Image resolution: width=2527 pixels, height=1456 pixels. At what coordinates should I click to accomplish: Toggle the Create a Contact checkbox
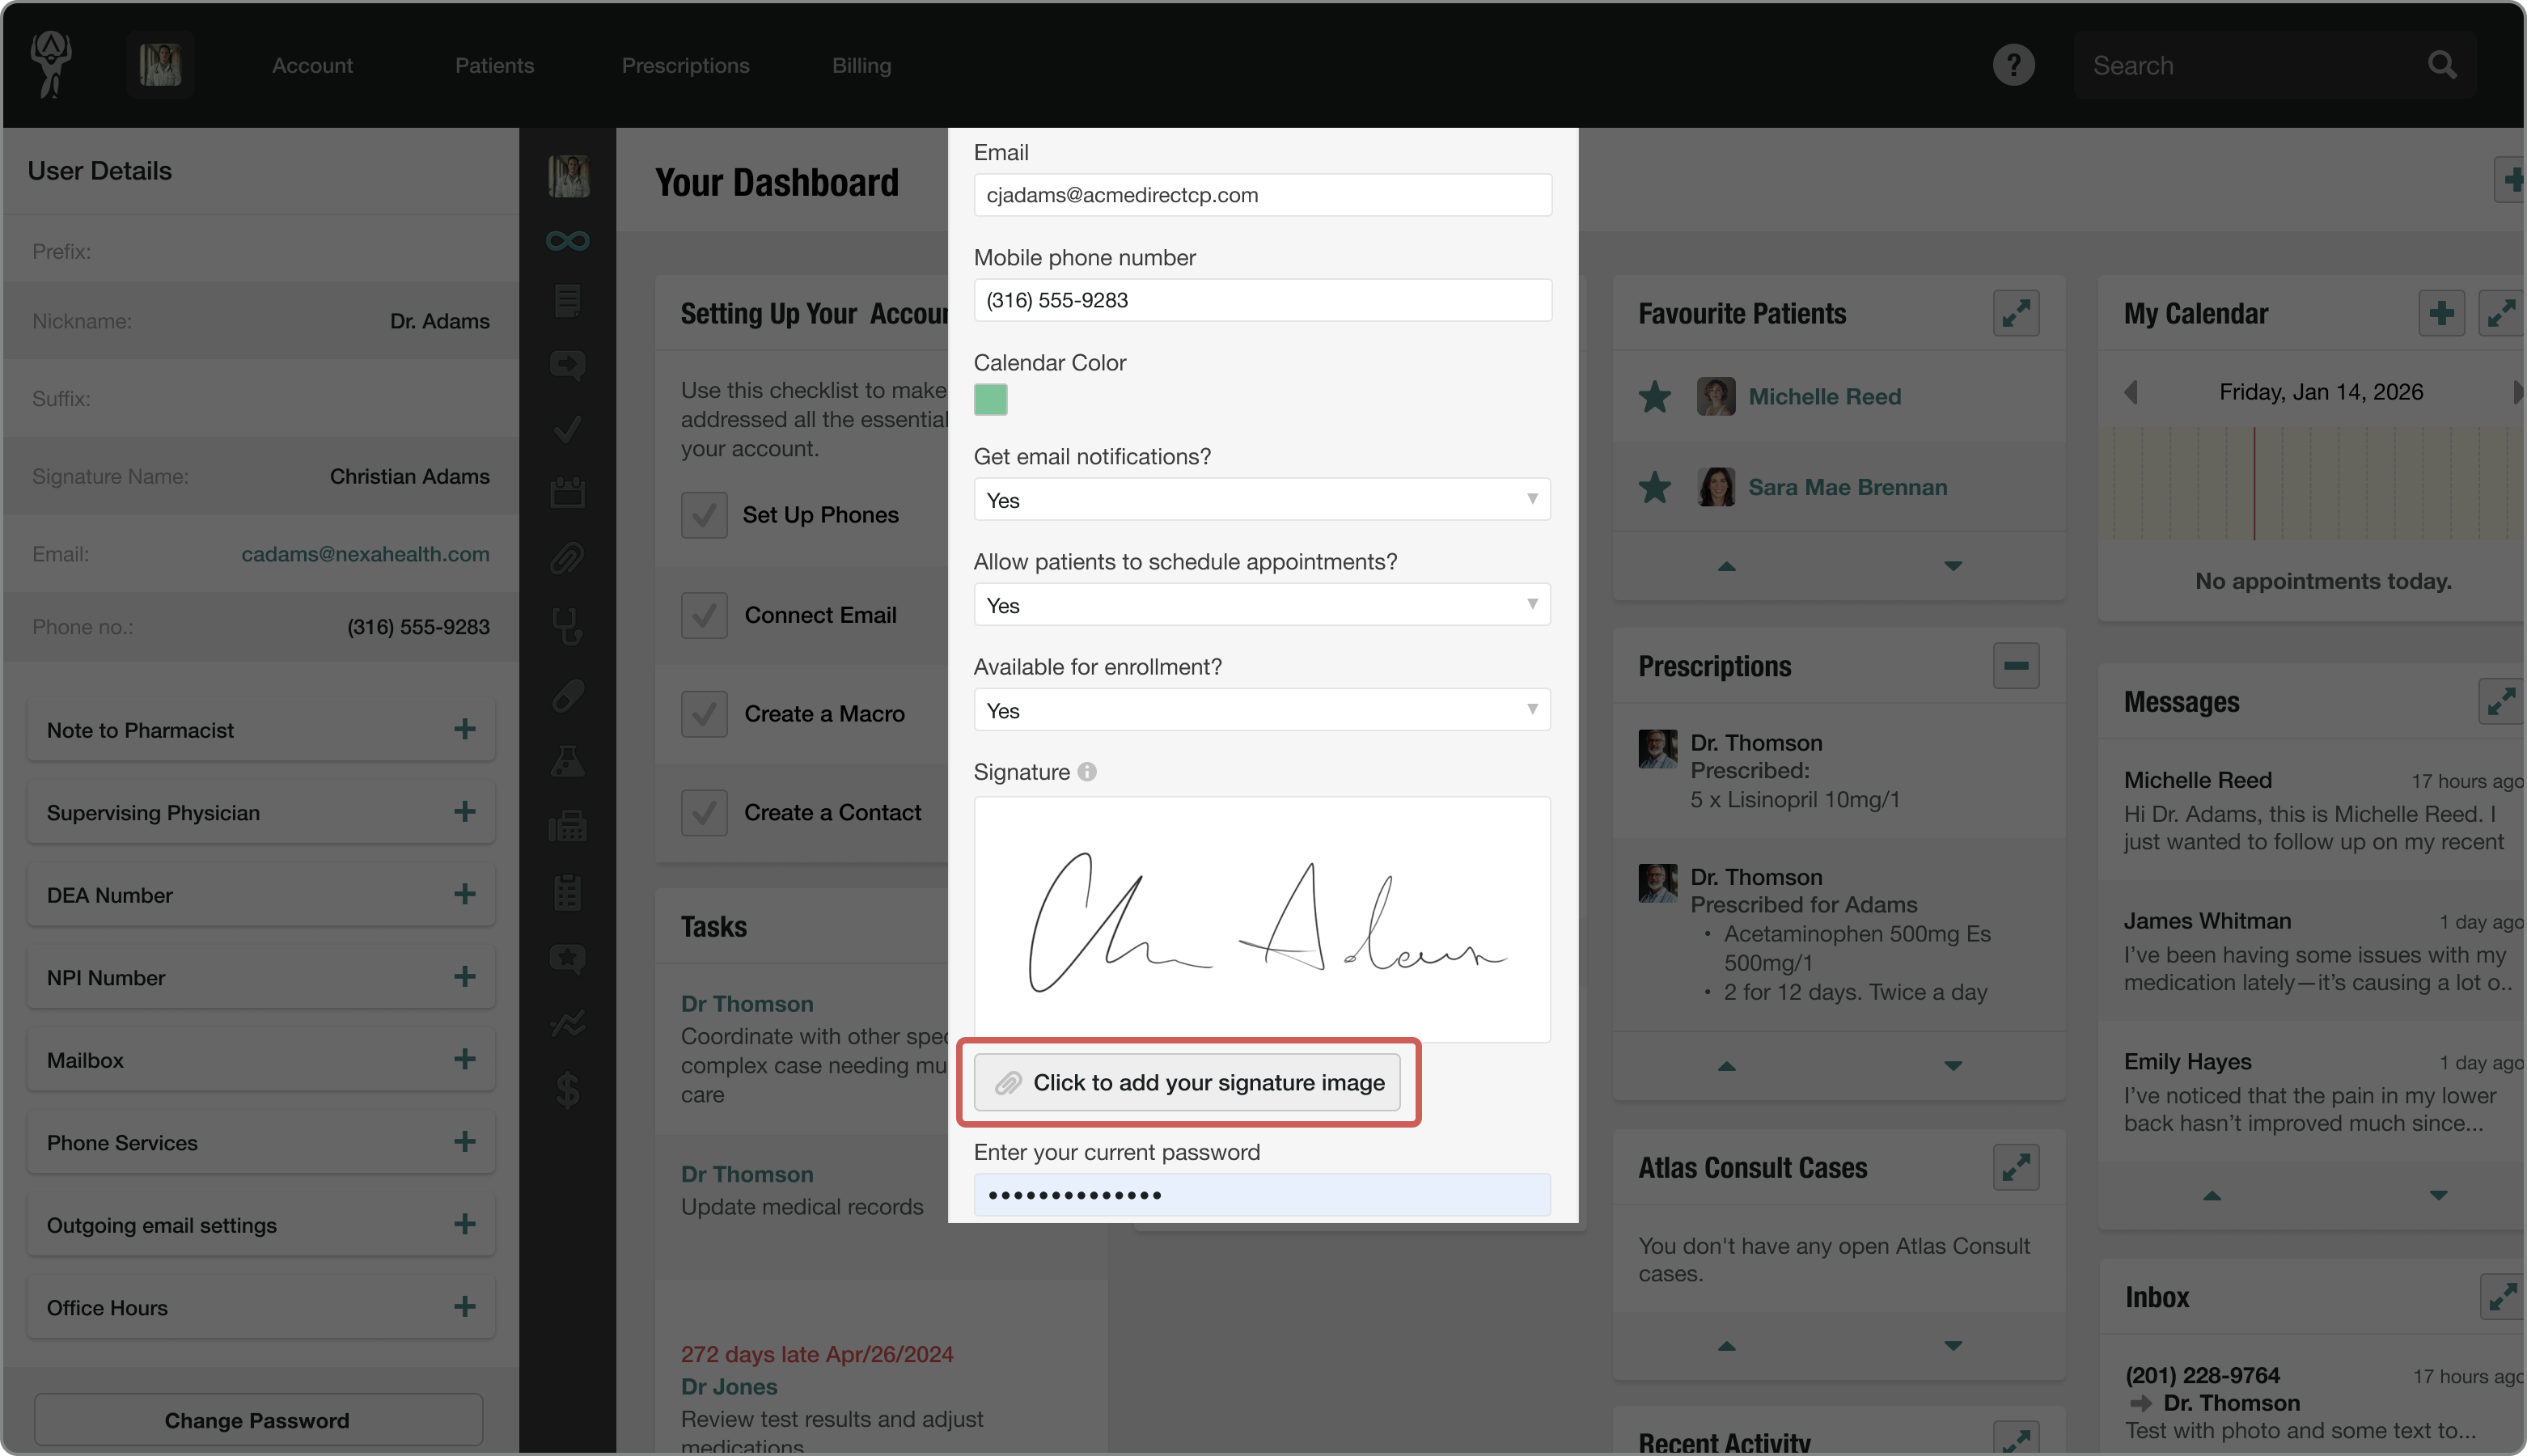(704, 813)
